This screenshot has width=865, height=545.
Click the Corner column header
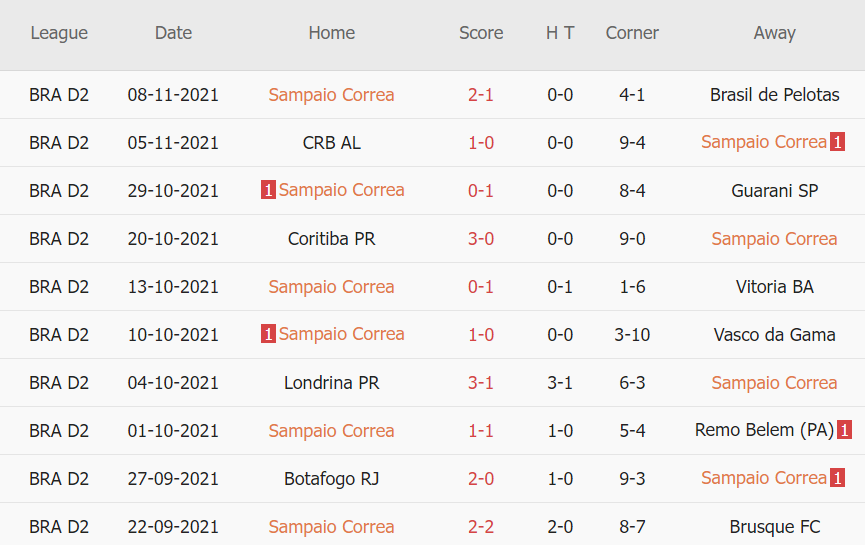632,33
